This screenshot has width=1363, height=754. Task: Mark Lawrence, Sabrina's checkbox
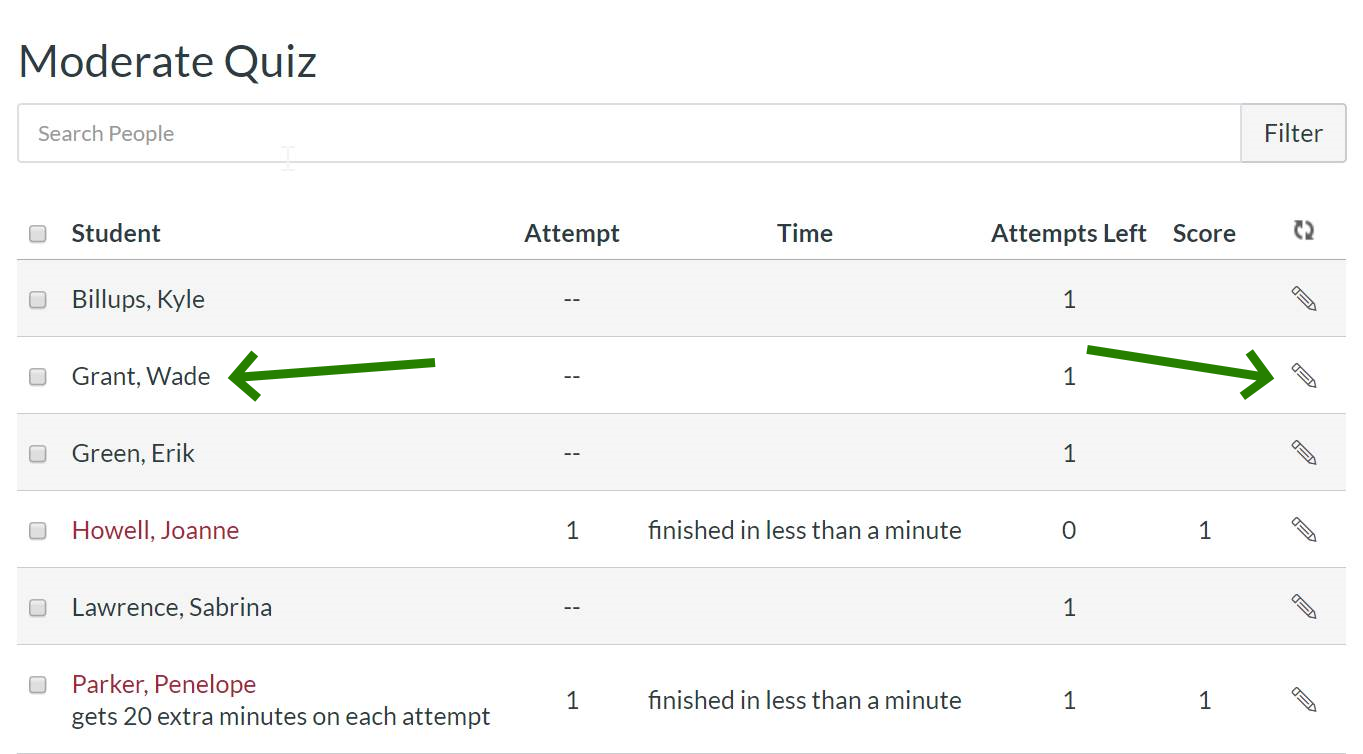click(x=38, y=608)
